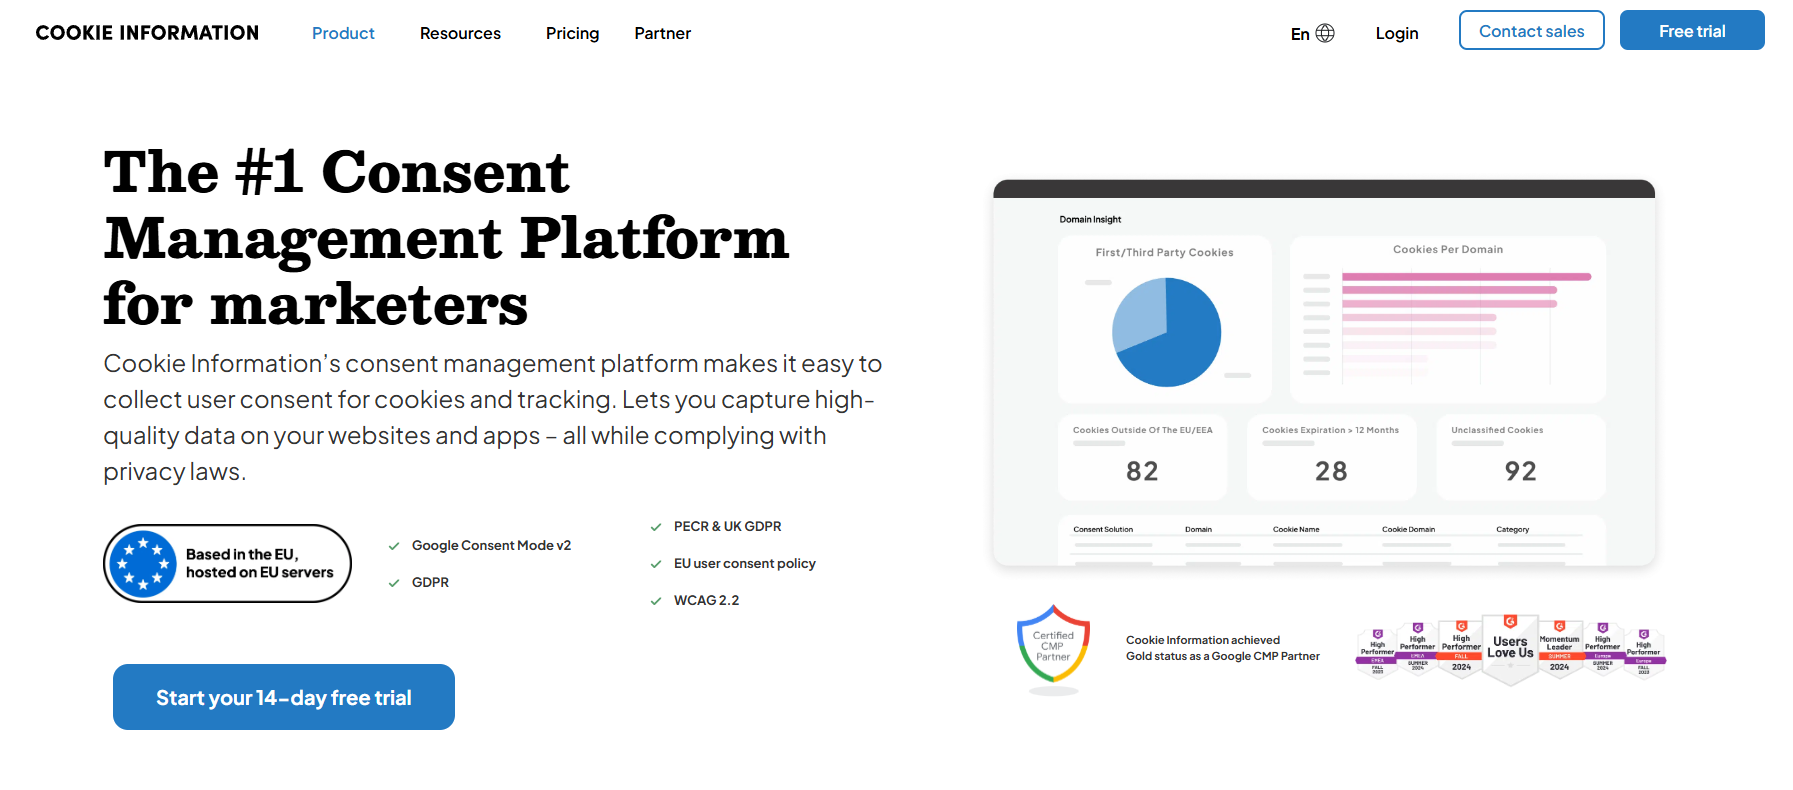Click the checkmark beside PECR & UK GDPR
The width and height of the screenshot is (1793, 790).
pyautogui.click(x=656, y=527)
